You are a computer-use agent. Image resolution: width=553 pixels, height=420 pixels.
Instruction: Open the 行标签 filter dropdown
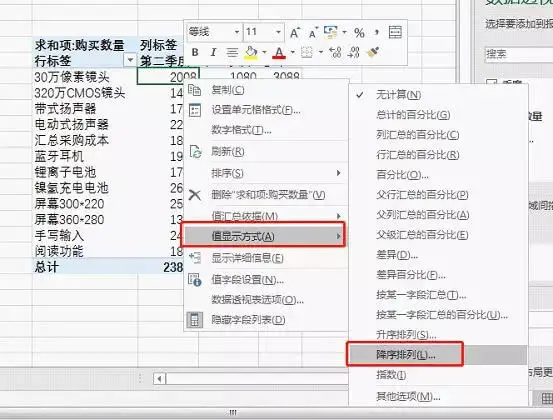130,60
